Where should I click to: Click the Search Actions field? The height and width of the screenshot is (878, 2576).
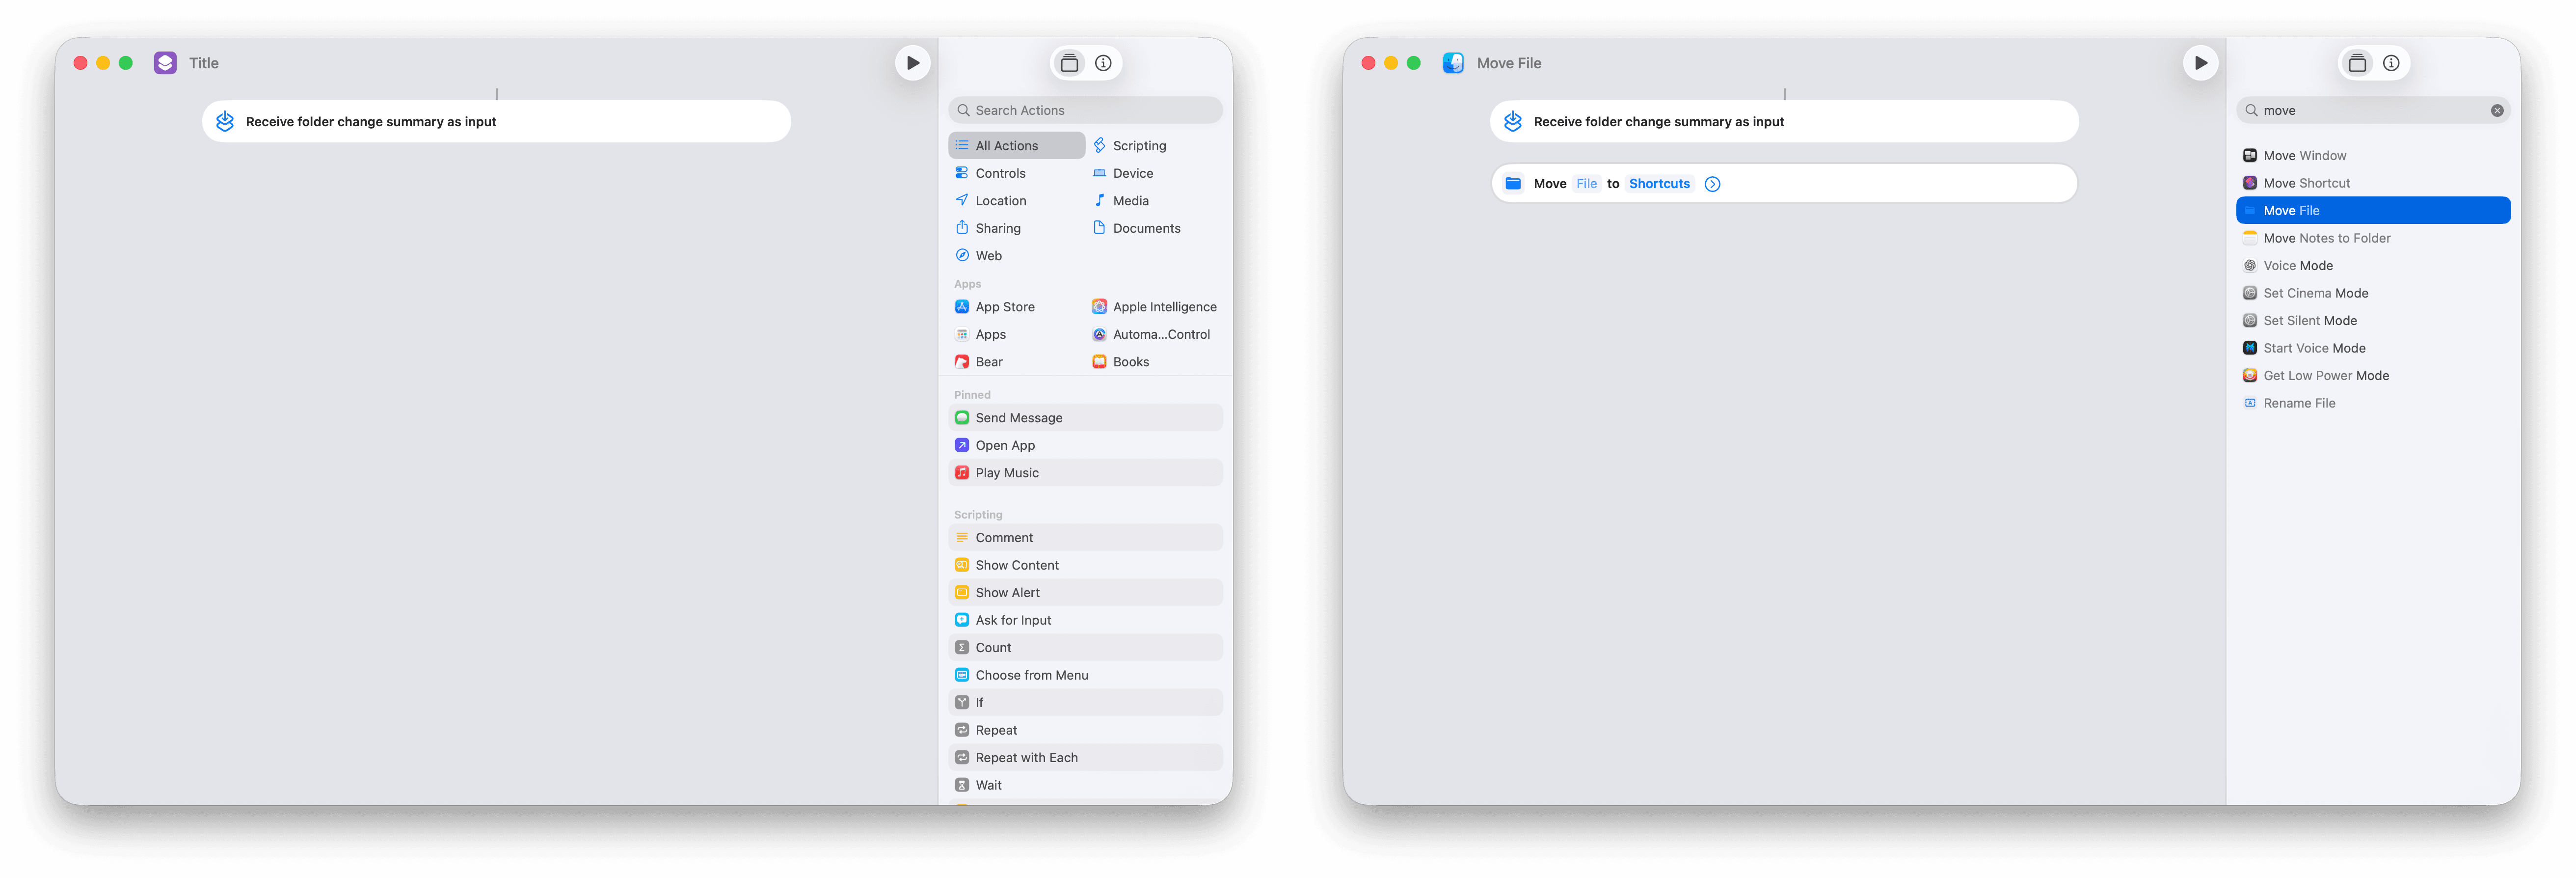click(x=1085, y=111)
